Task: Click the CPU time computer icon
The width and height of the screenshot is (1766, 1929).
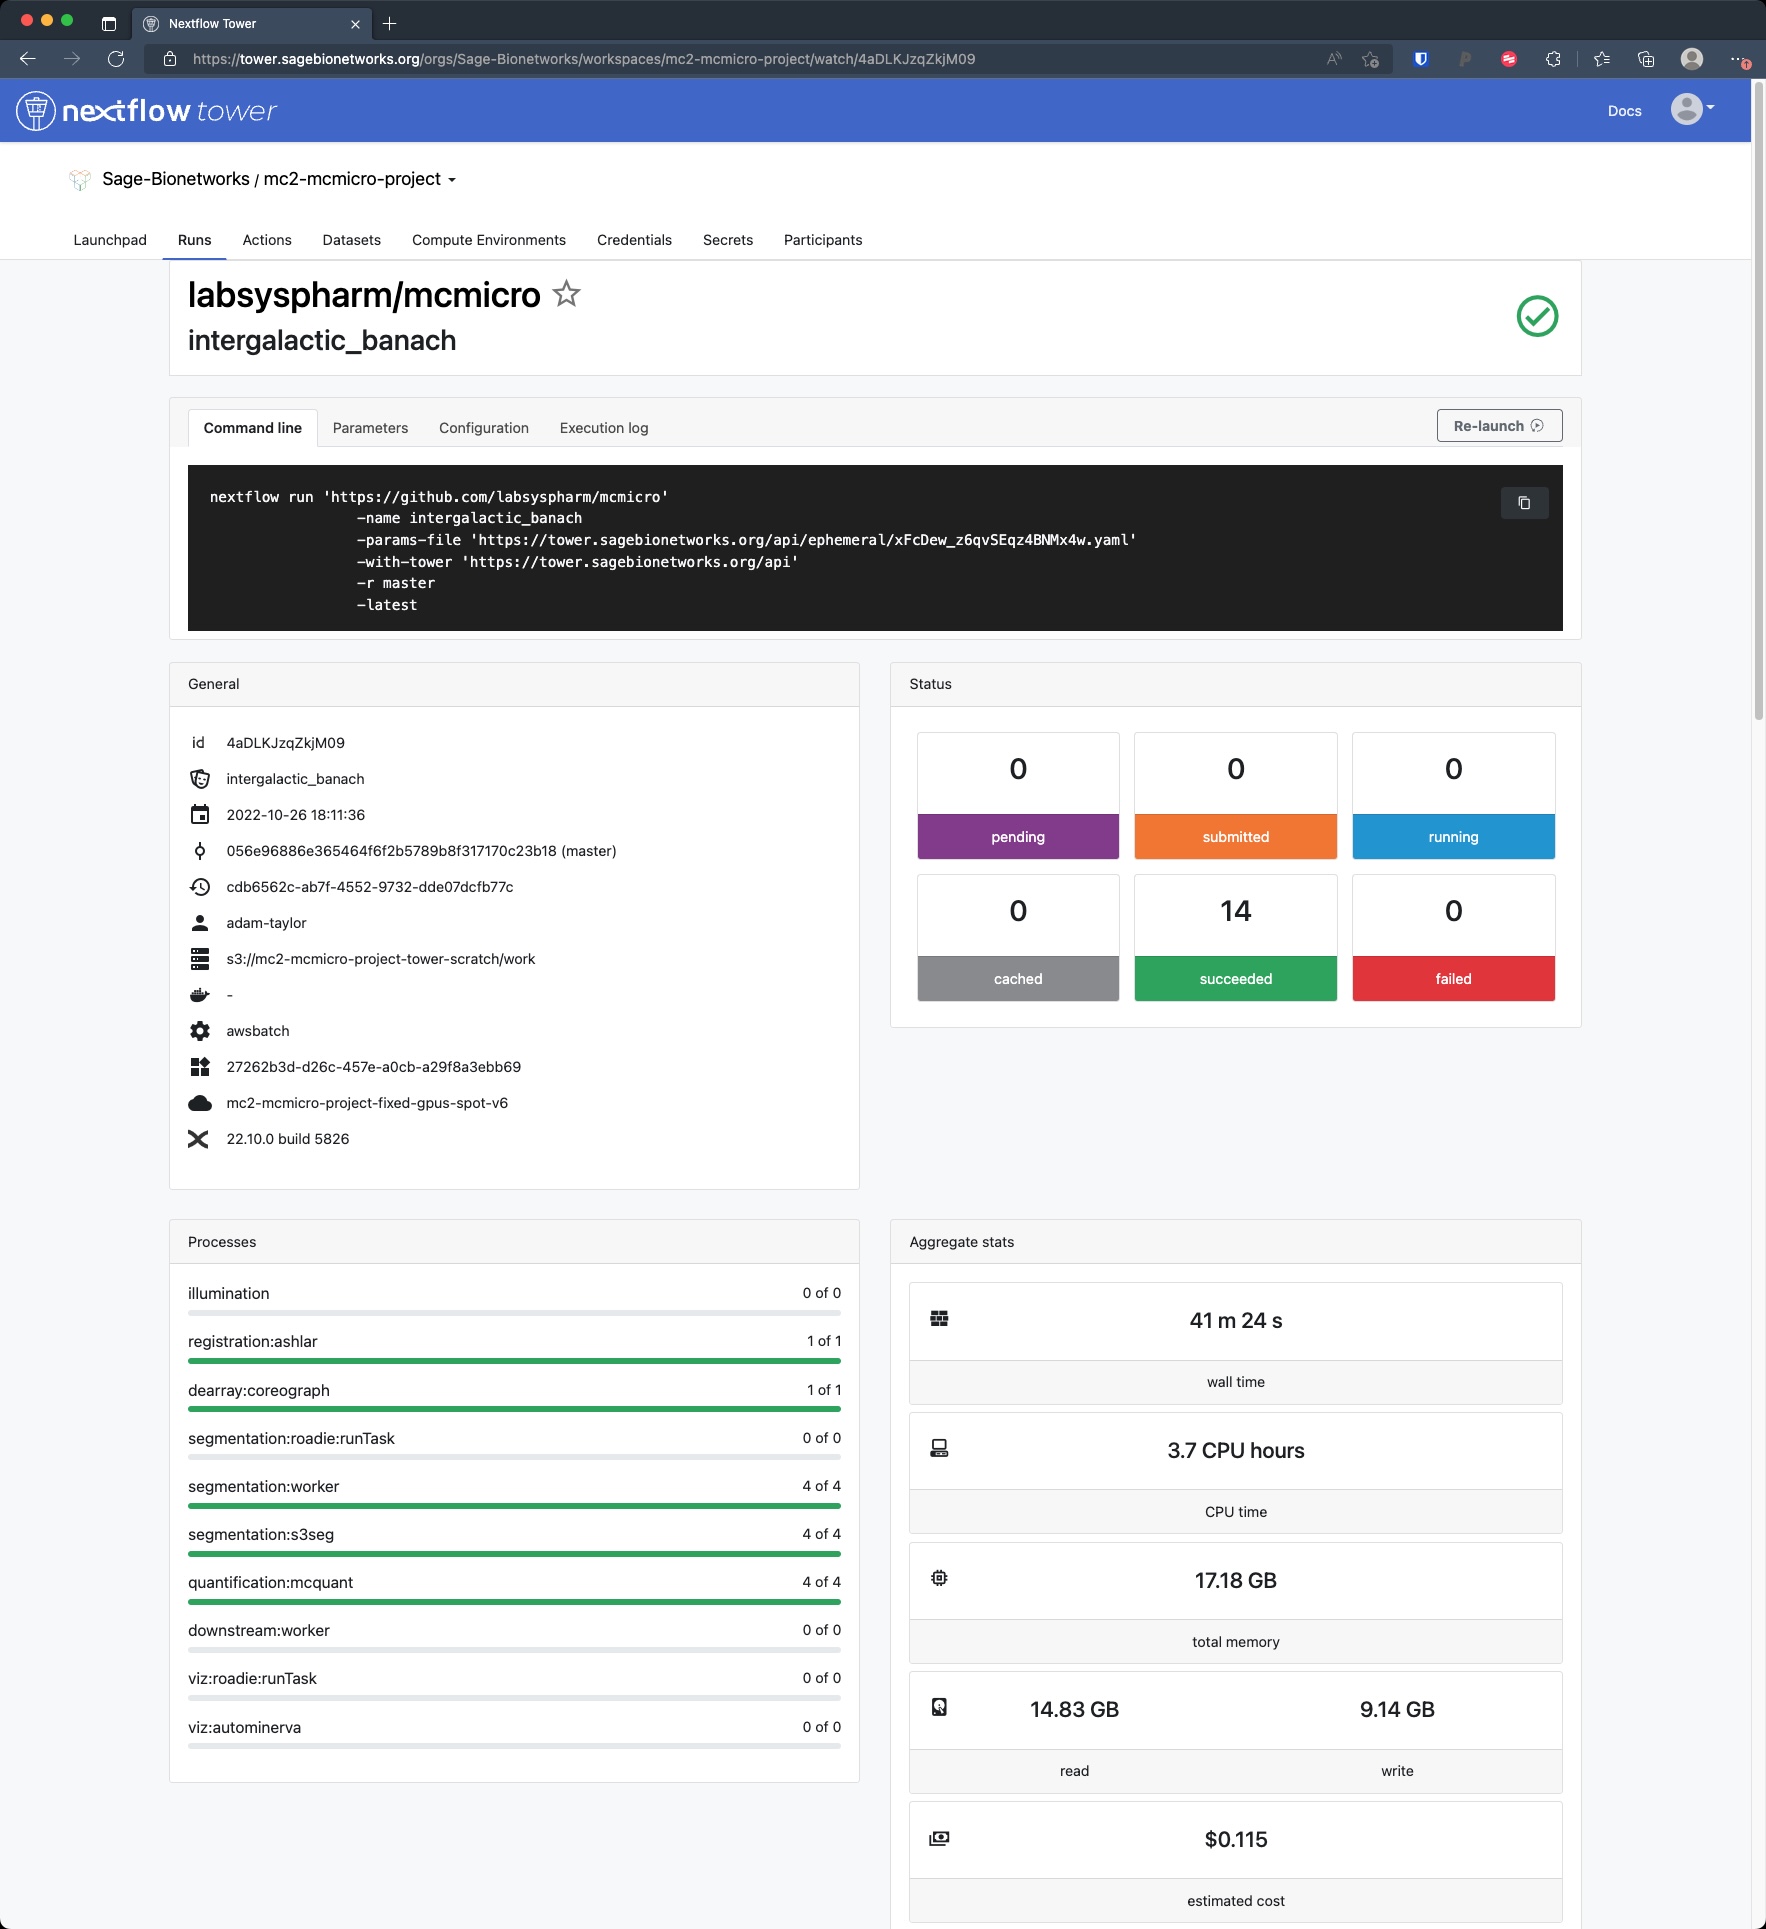Action: coord(938,1447)
